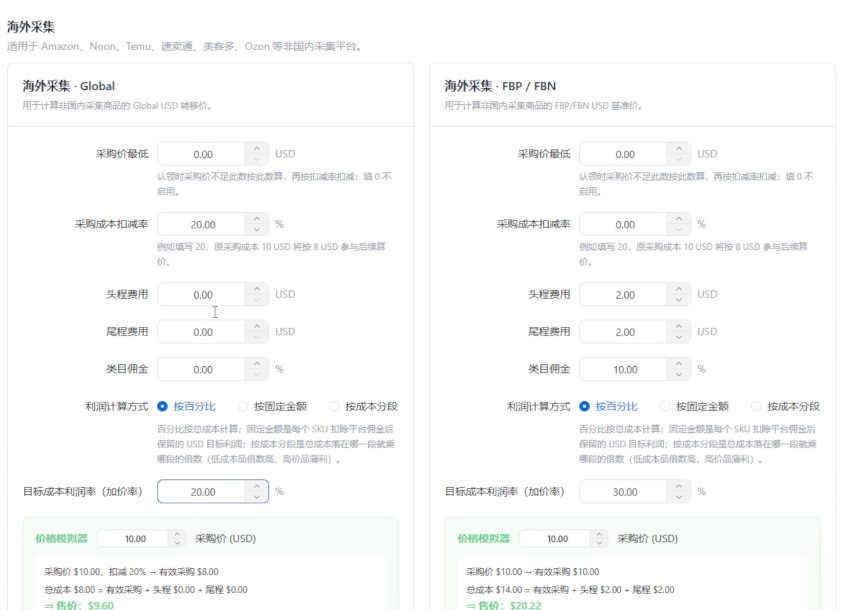Edit Global 类目佣金 input field
This screenshot has height=610, width=850.
[202, 369]
